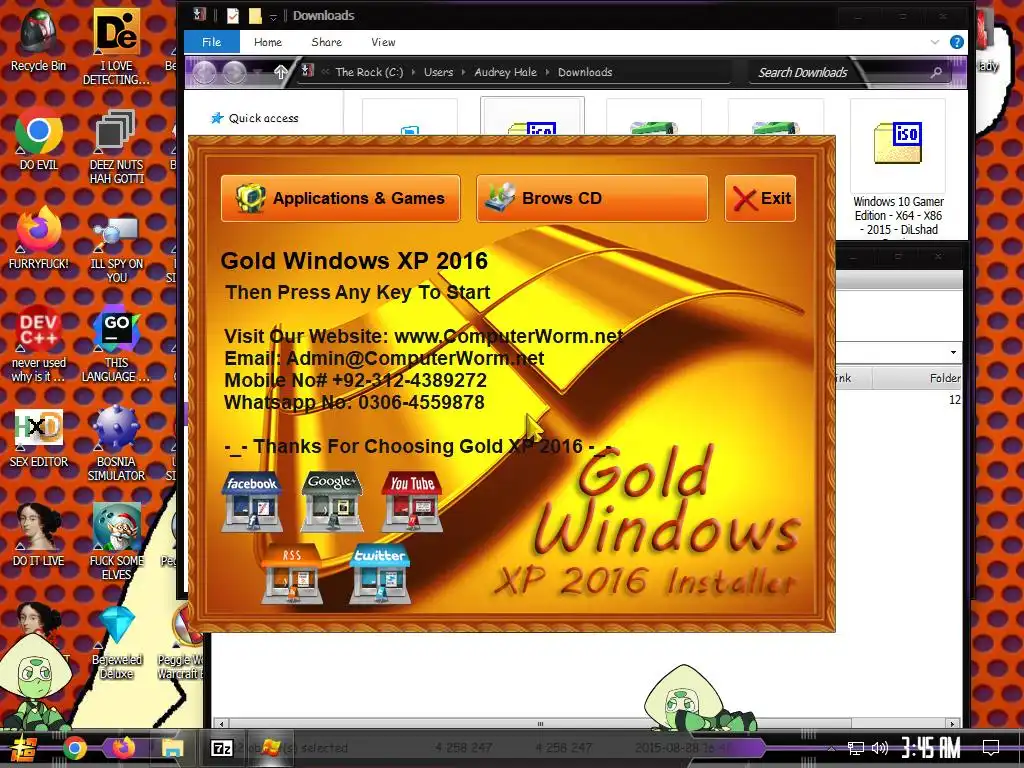1024x768 pixels.
Task: Open the View ribbon tab
Action: pyautogui.click(x=383, y=42)
